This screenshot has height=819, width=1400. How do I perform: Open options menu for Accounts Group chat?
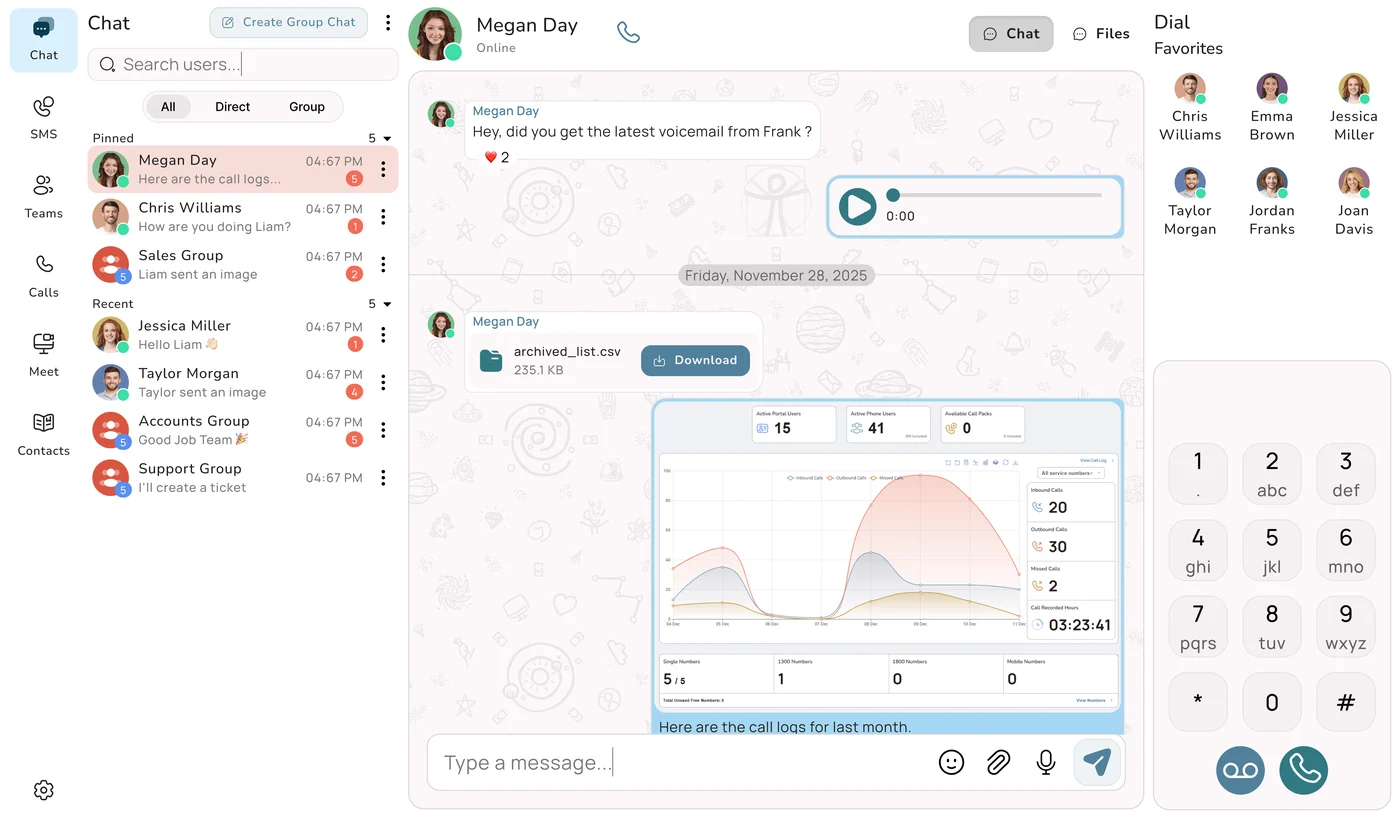[x=383, y=430]
